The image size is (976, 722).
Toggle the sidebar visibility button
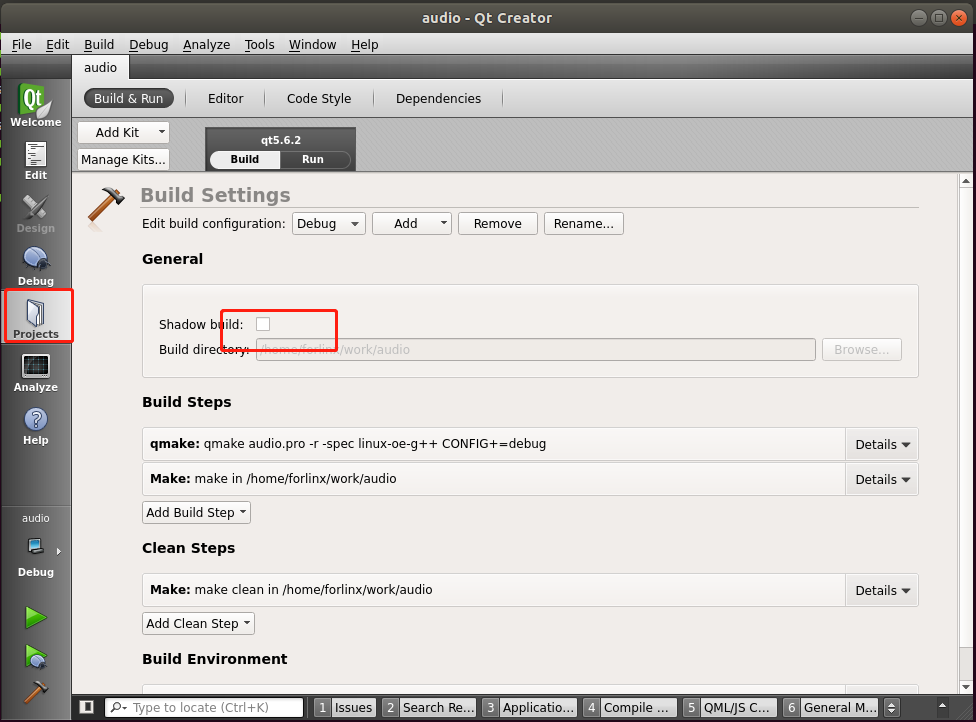87,707
